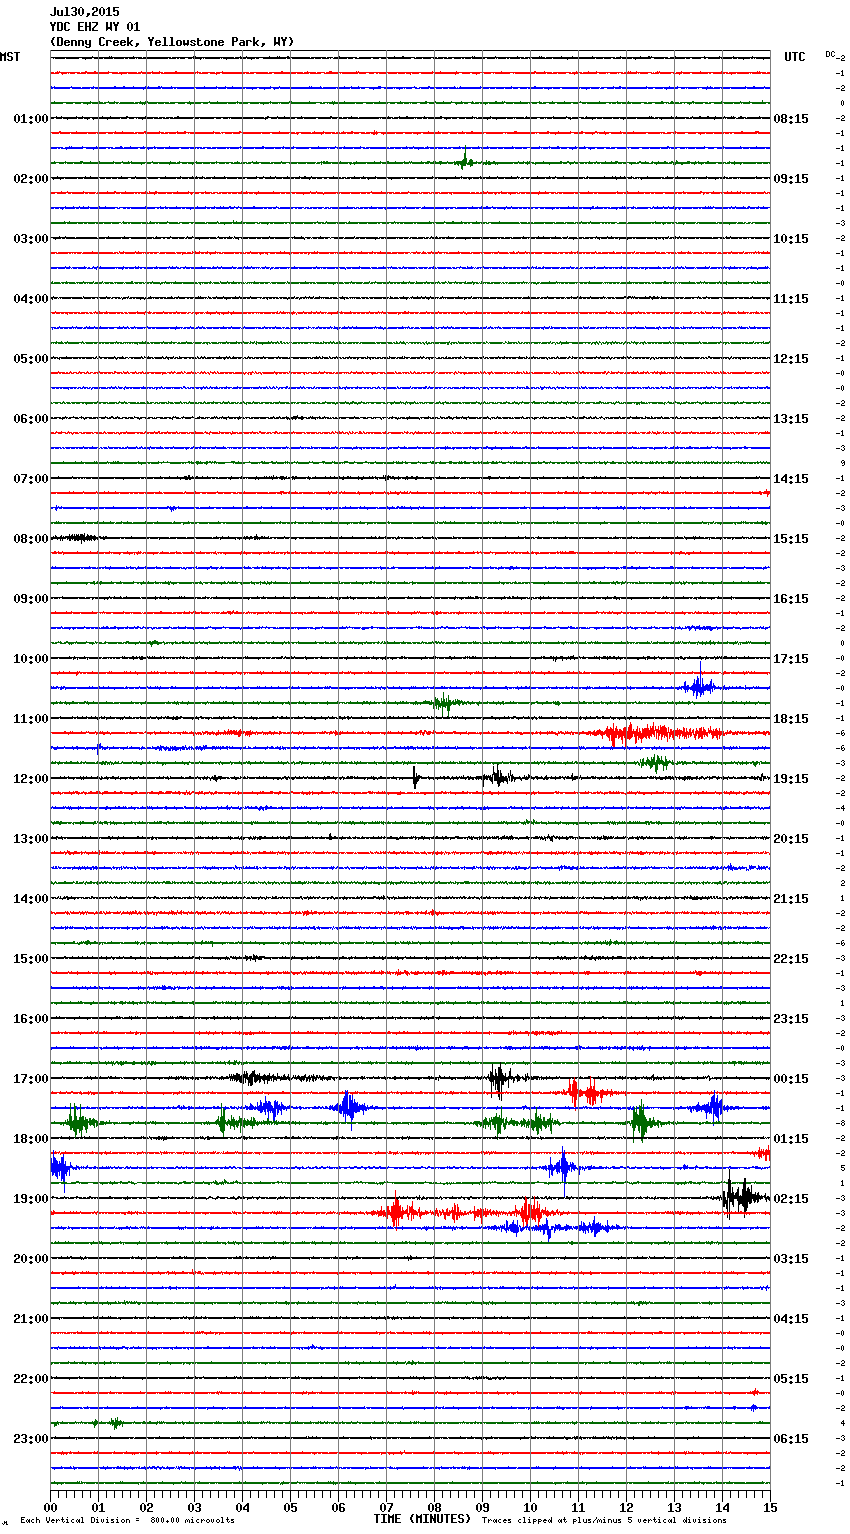Click the 02:15 UTC time label
Viewport: 850px width, 1534px height.
(791, 1199)
